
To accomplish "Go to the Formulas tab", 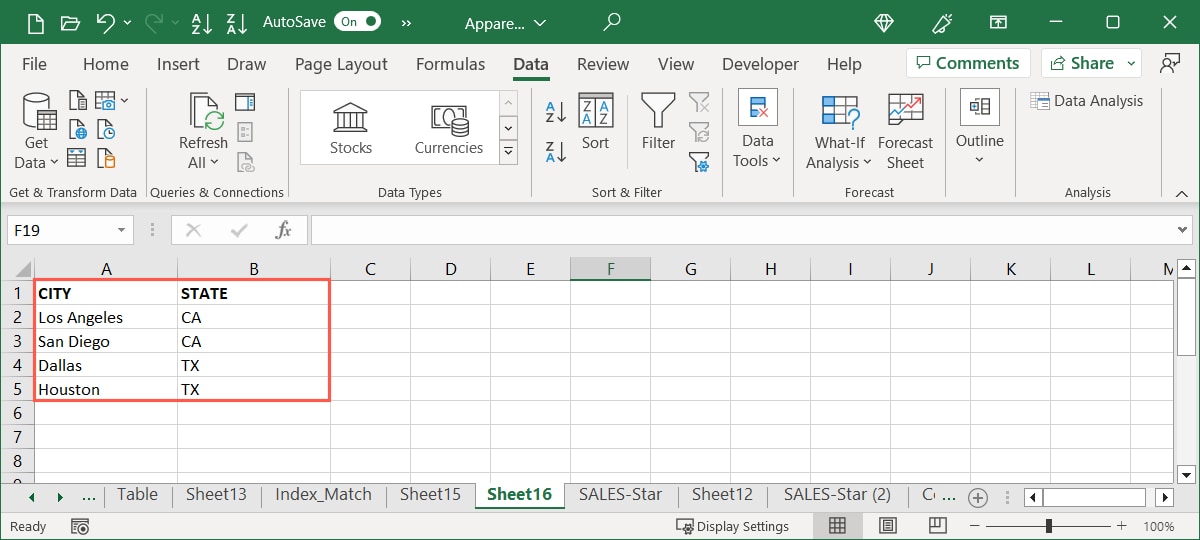I will pyautogui.click(x=450, y=64).
